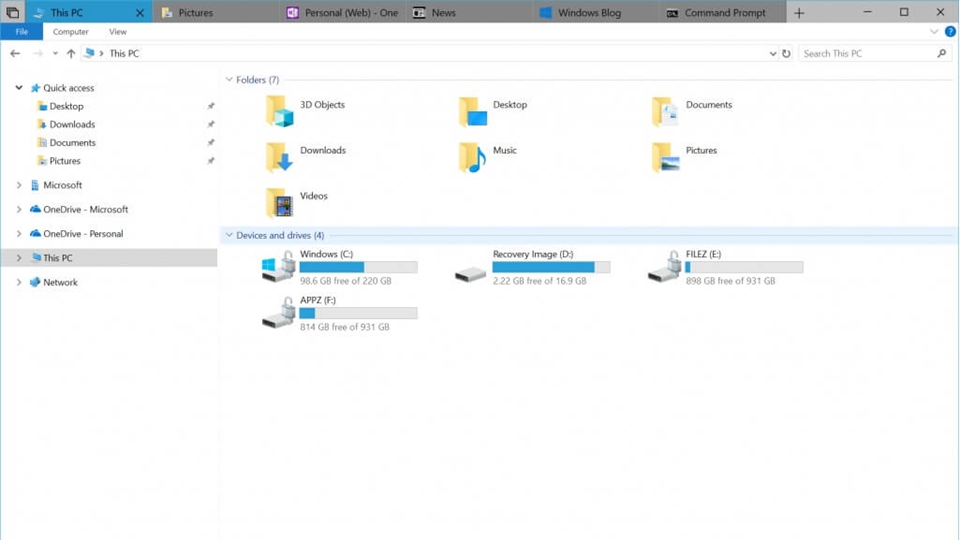
Task: Click the blue help question mark icon
Action: tap(950, 32)
